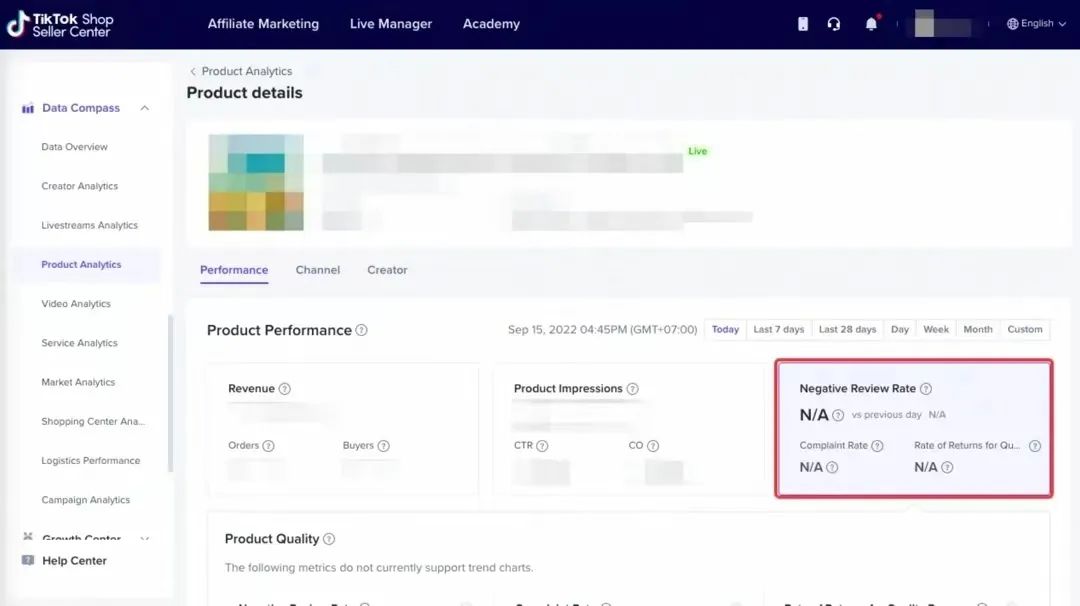The image size is (1080, 606).
Task: Click info icon beside Revenue
Action: tap(285, 389)
